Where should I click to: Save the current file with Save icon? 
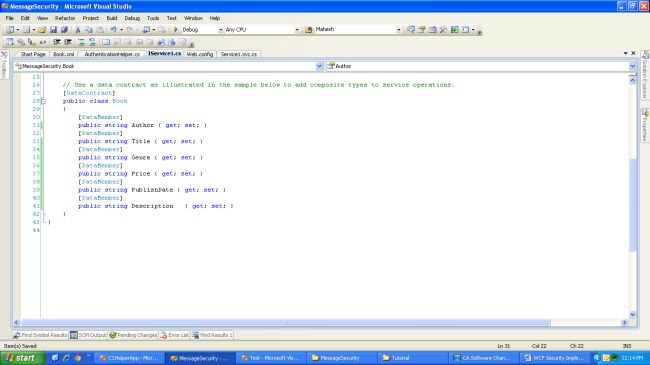click(53, 30)
